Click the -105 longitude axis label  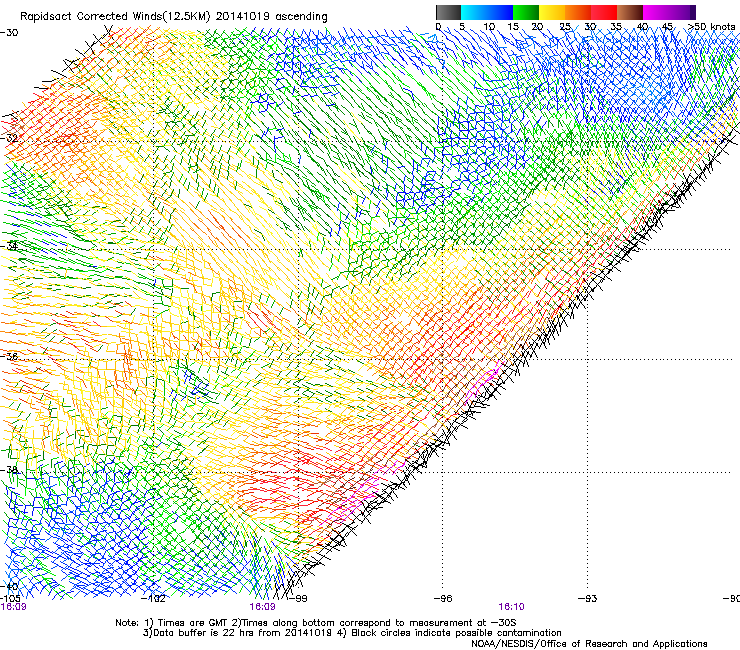(10, 599)
